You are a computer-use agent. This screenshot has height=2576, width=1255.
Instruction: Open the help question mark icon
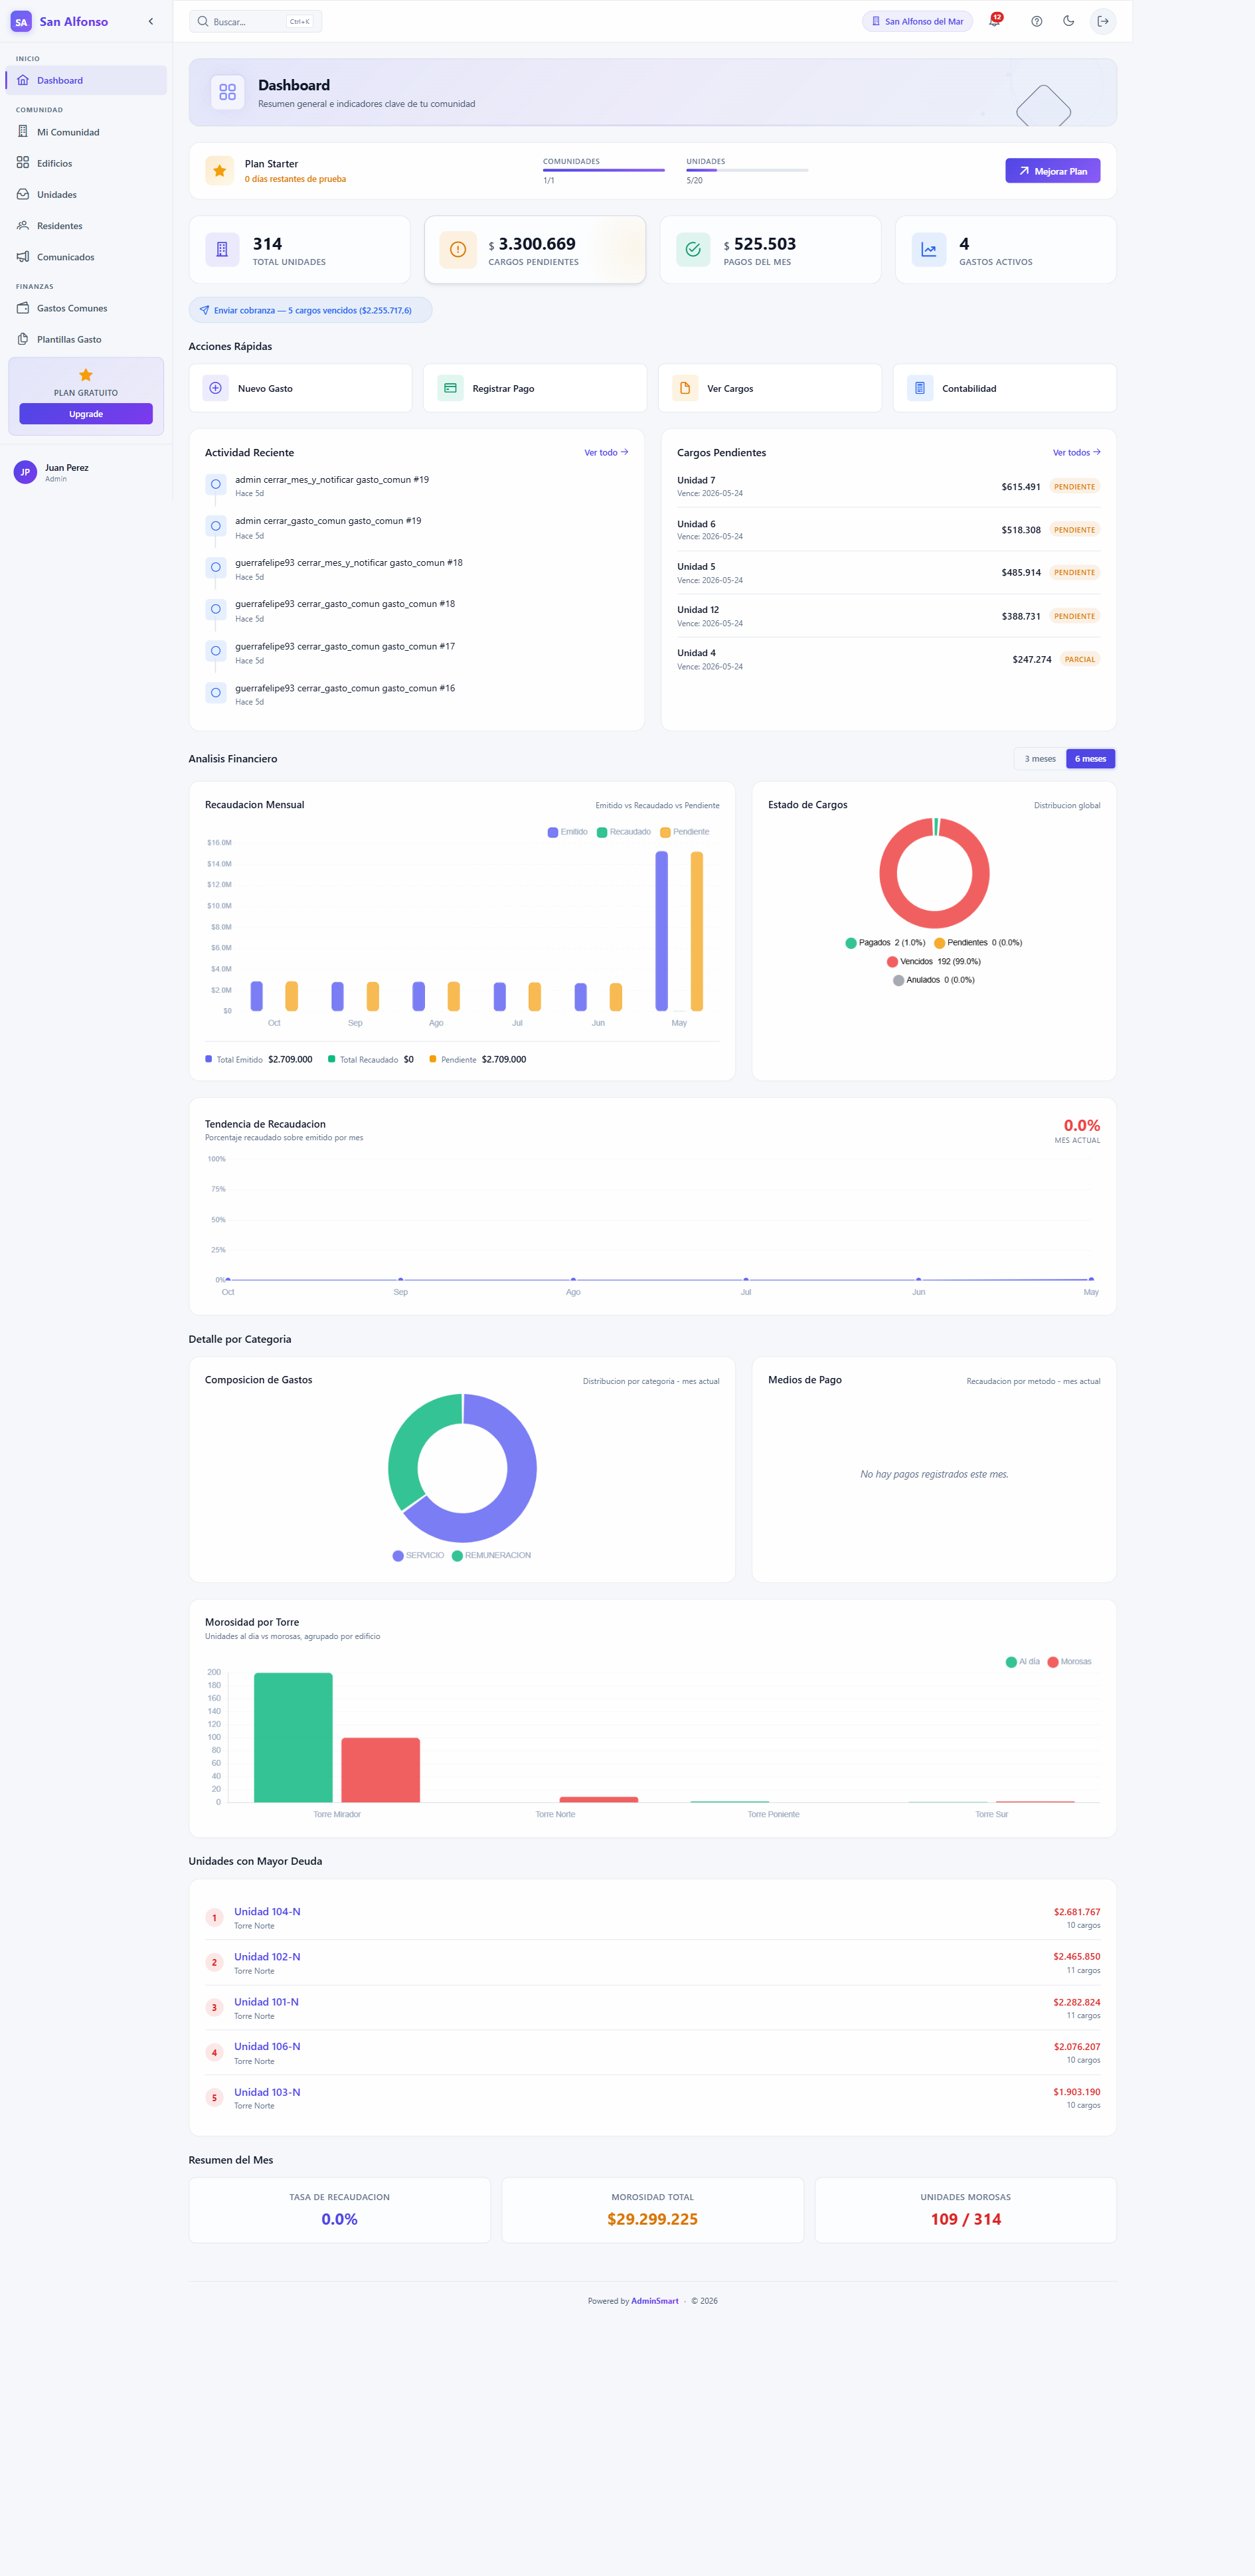(x=1037, y=21)
